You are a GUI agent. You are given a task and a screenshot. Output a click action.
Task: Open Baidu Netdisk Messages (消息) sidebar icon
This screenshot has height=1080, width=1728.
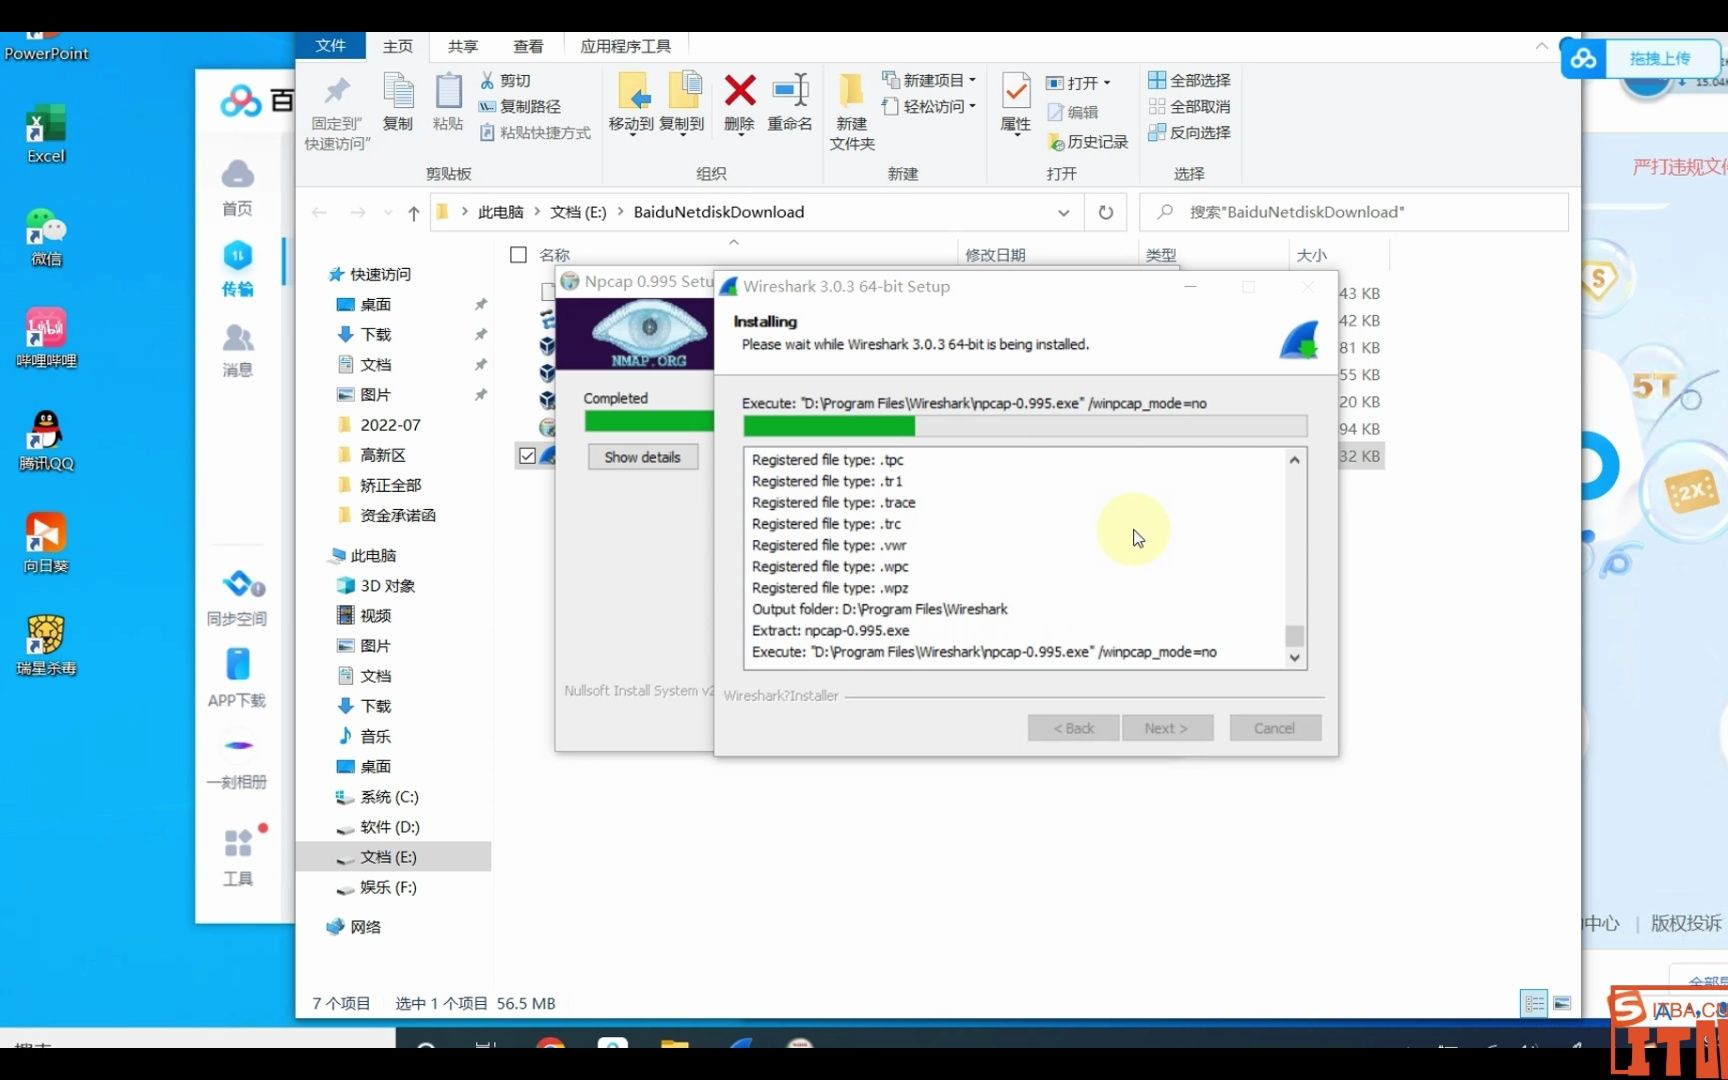tap(238, 350)
